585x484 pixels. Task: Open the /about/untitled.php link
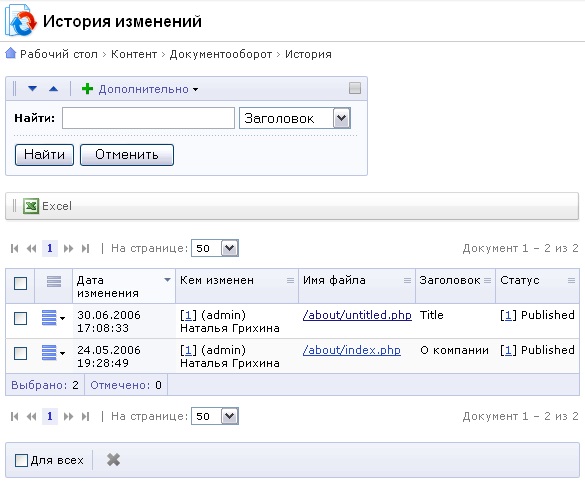click(x=357, y=315)
